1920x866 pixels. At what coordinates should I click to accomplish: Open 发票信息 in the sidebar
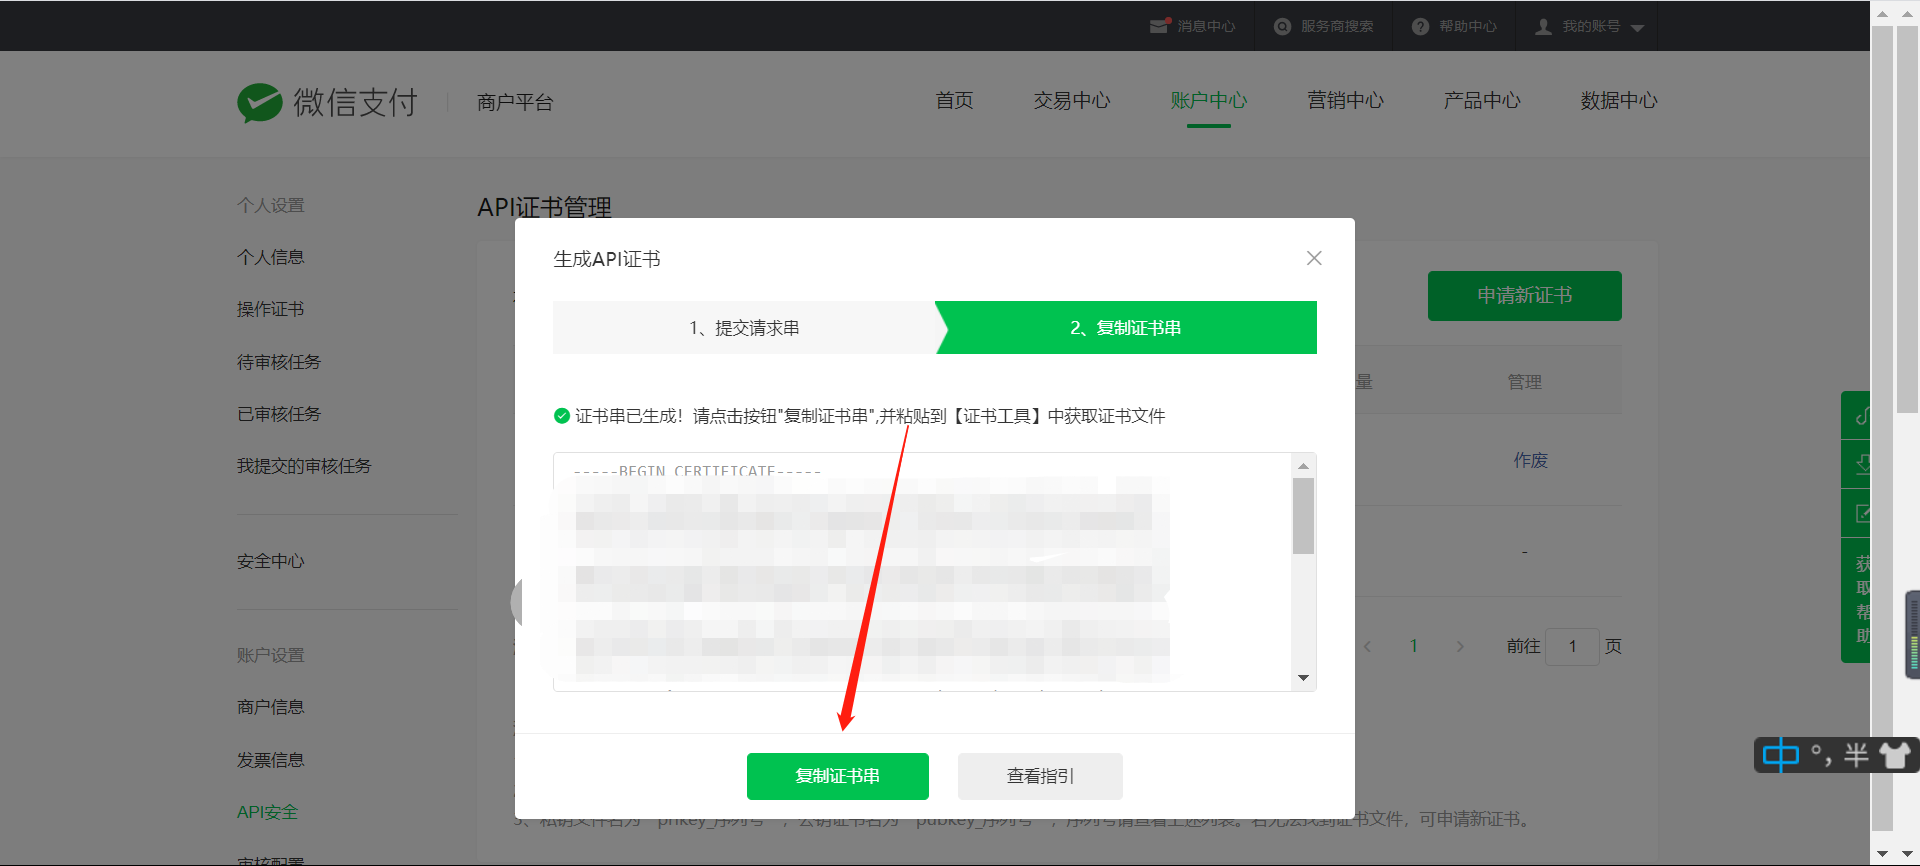coord(270,760)
